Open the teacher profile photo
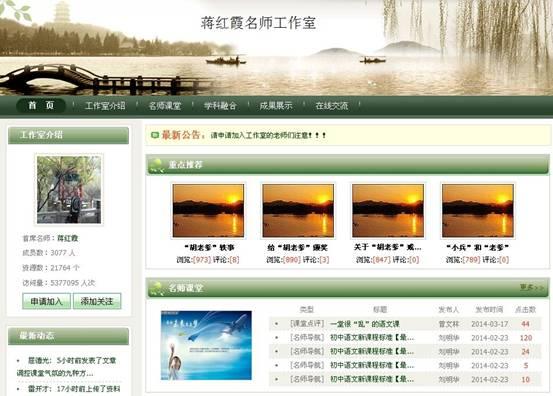The image size is (553, 396). coord(69,189)
